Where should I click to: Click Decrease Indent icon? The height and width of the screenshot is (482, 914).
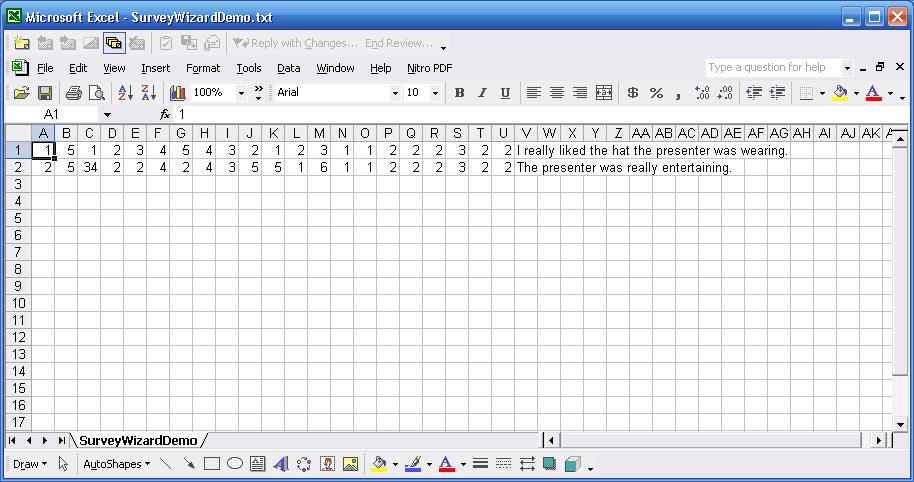754,93
